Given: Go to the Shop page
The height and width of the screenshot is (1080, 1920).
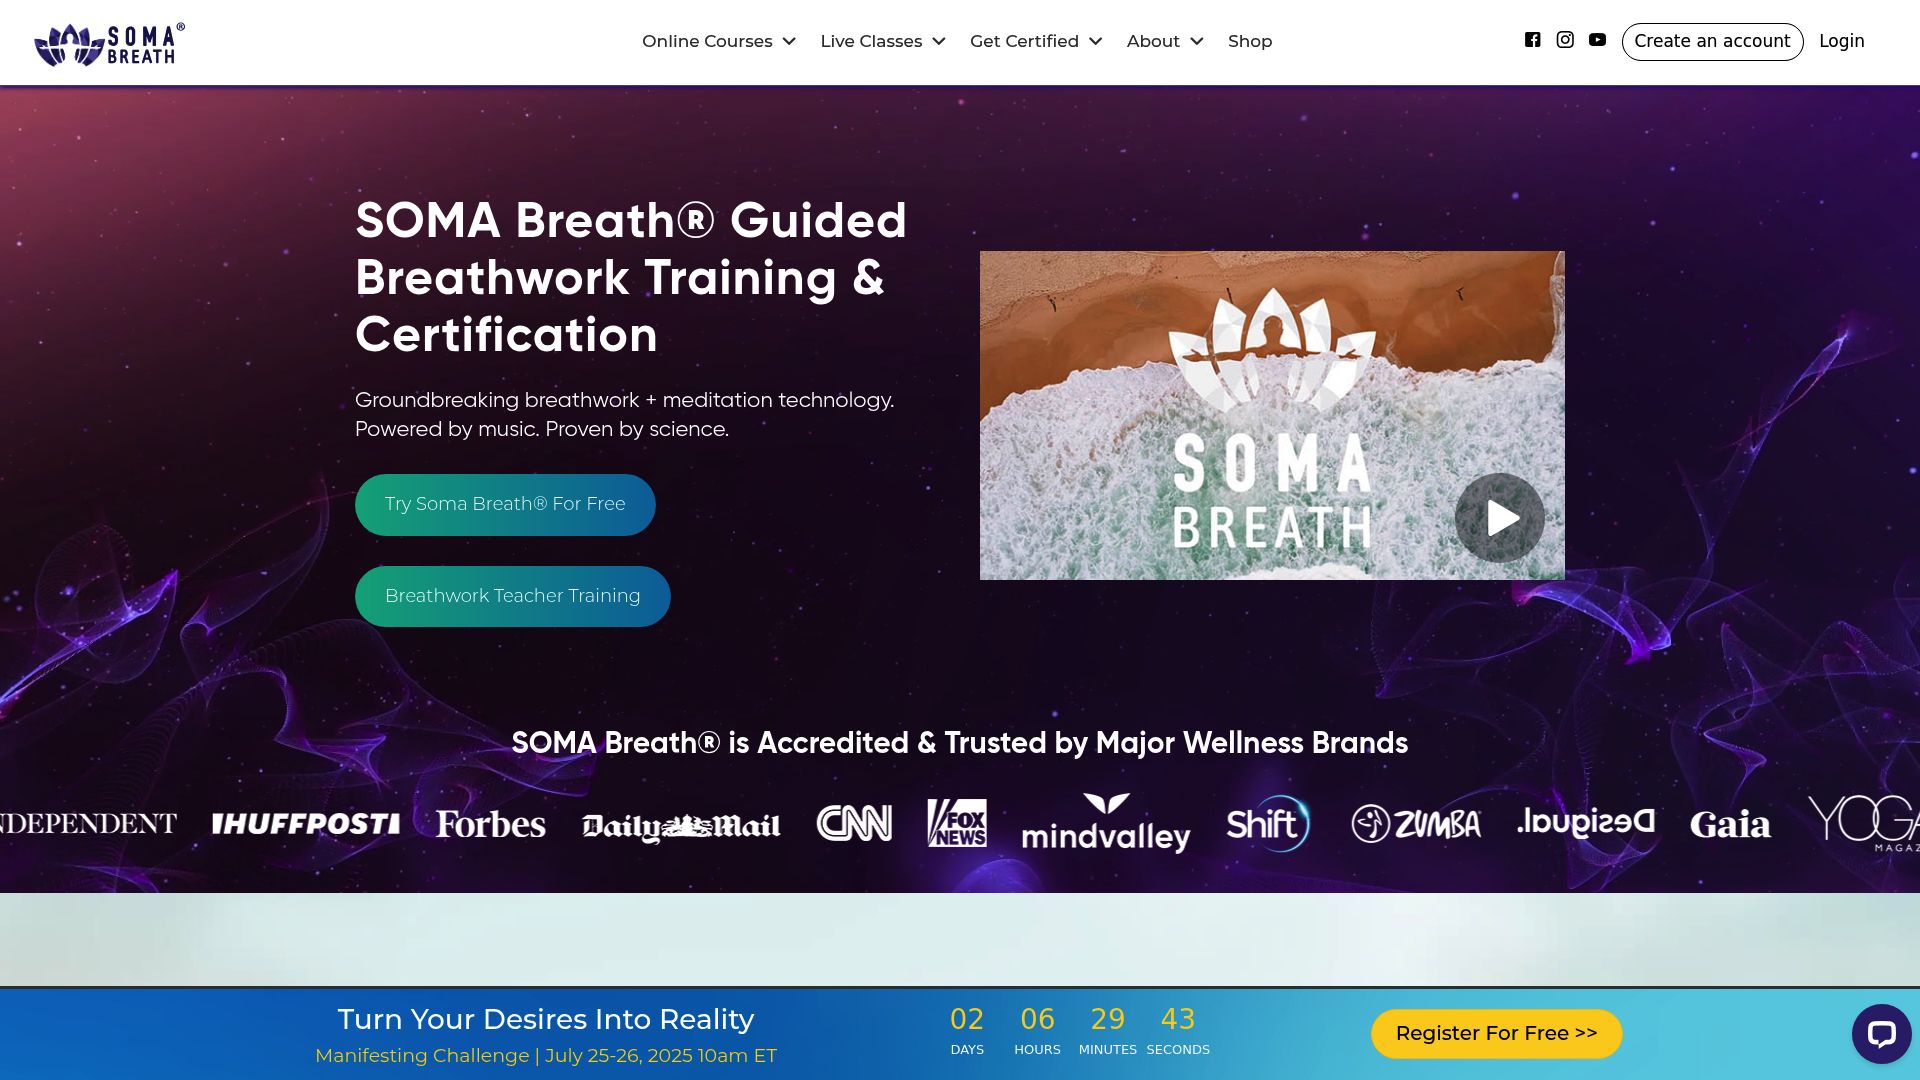Looking at the screenshot, I should 1250,41.
